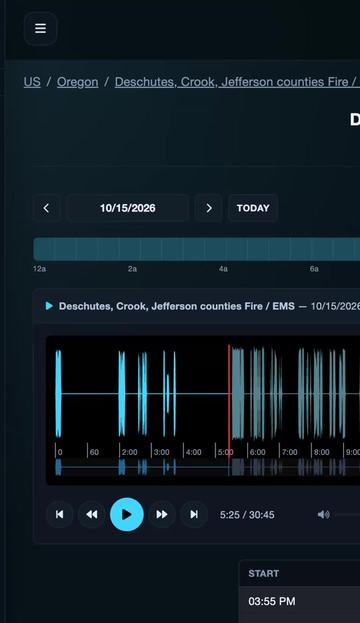Image resolution: width=360 pixels, height=623 pixels.
Task: Go to previous day arrow
Action: (46, 208)
